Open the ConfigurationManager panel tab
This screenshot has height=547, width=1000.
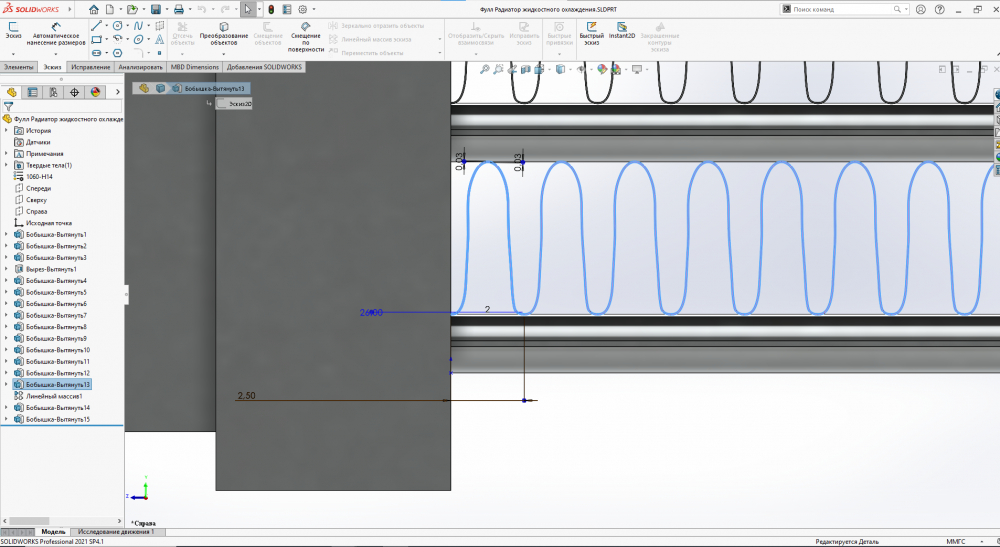[53, 92]
